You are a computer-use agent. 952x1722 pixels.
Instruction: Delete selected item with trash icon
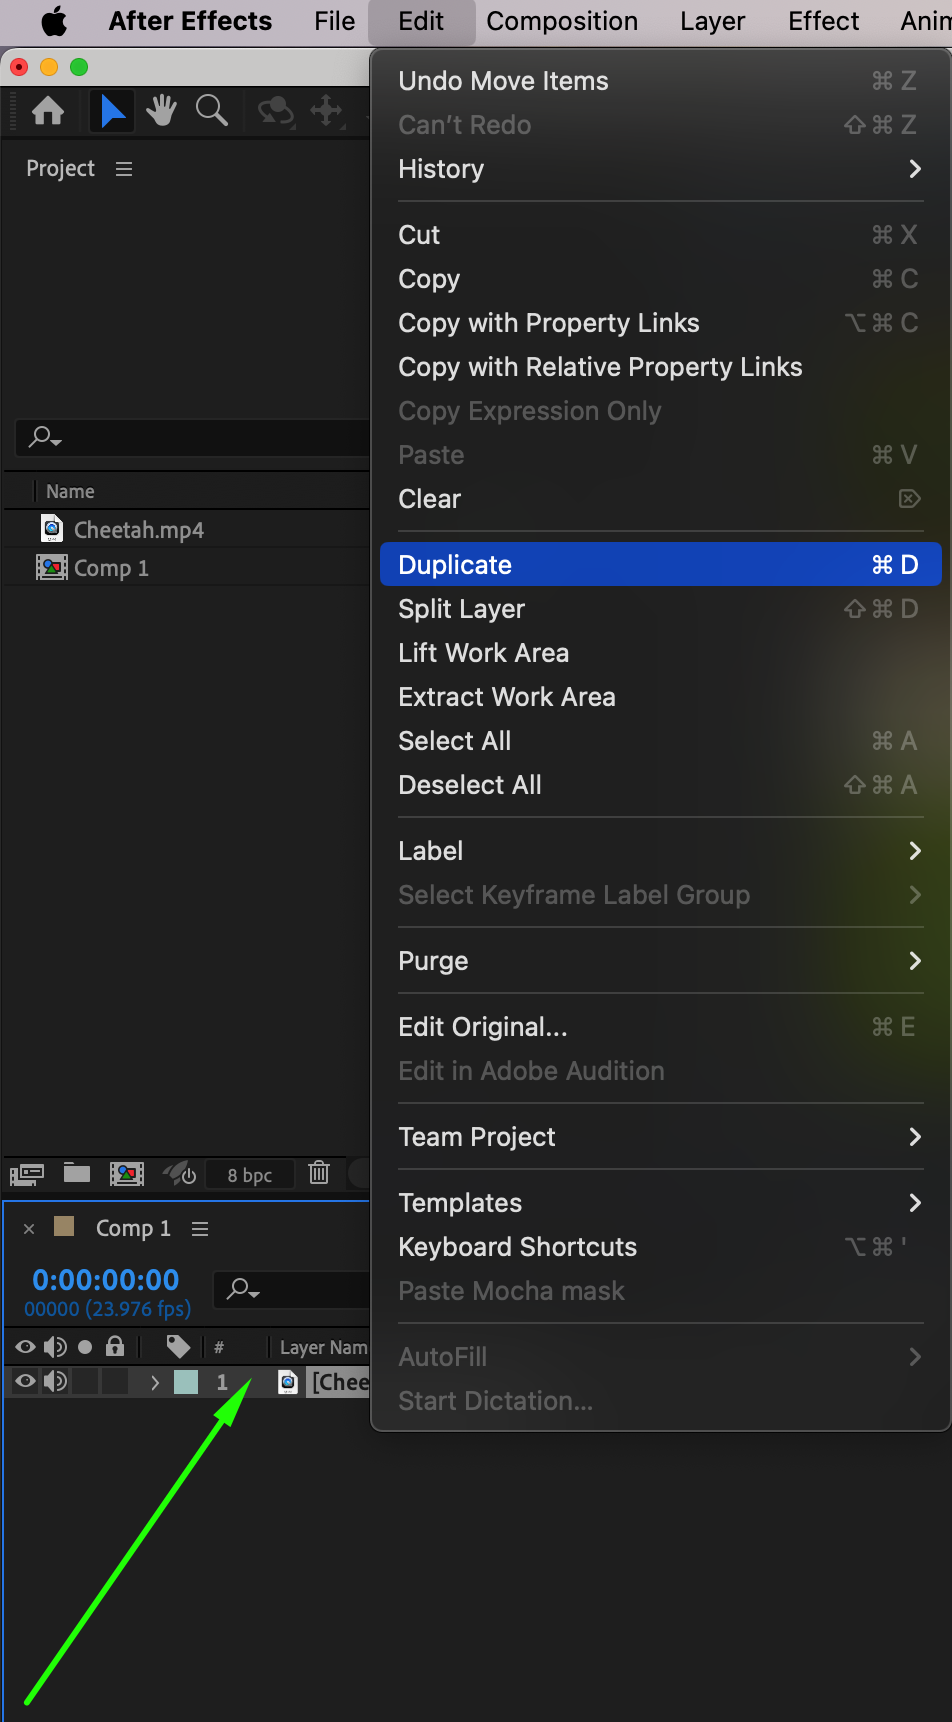click(x=319, y=1173)
